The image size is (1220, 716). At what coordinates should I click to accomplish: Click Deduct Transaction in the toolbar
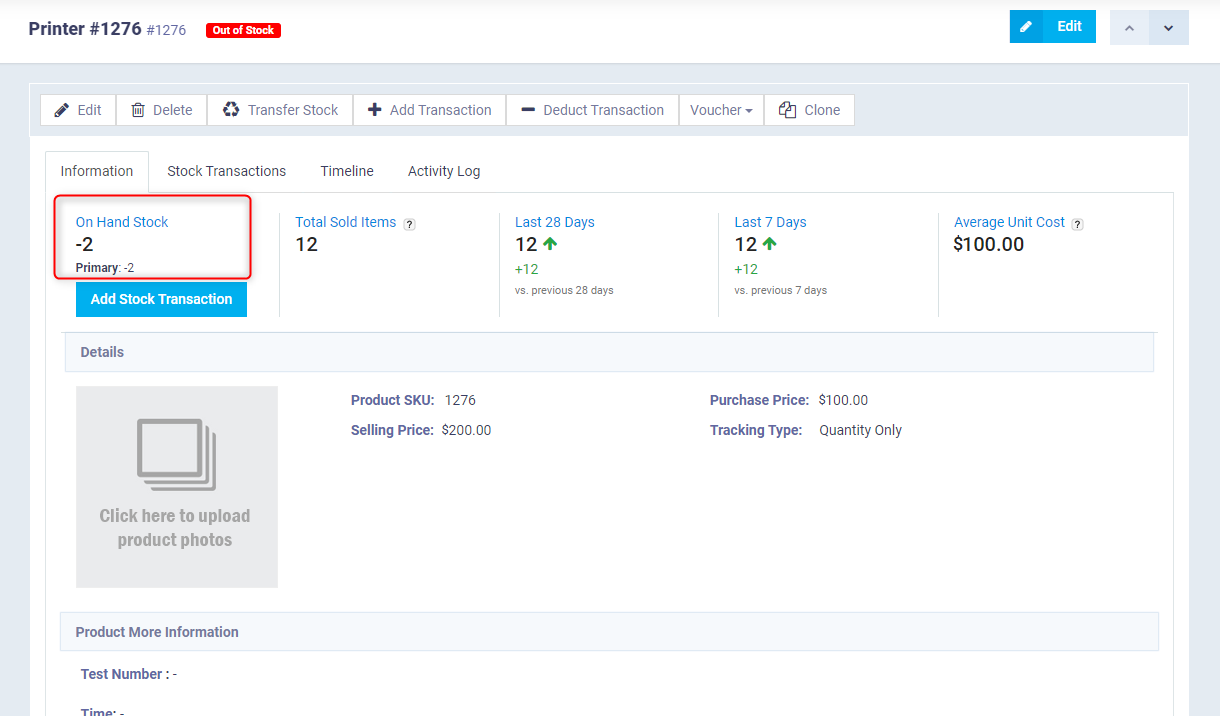coord(593,110)
